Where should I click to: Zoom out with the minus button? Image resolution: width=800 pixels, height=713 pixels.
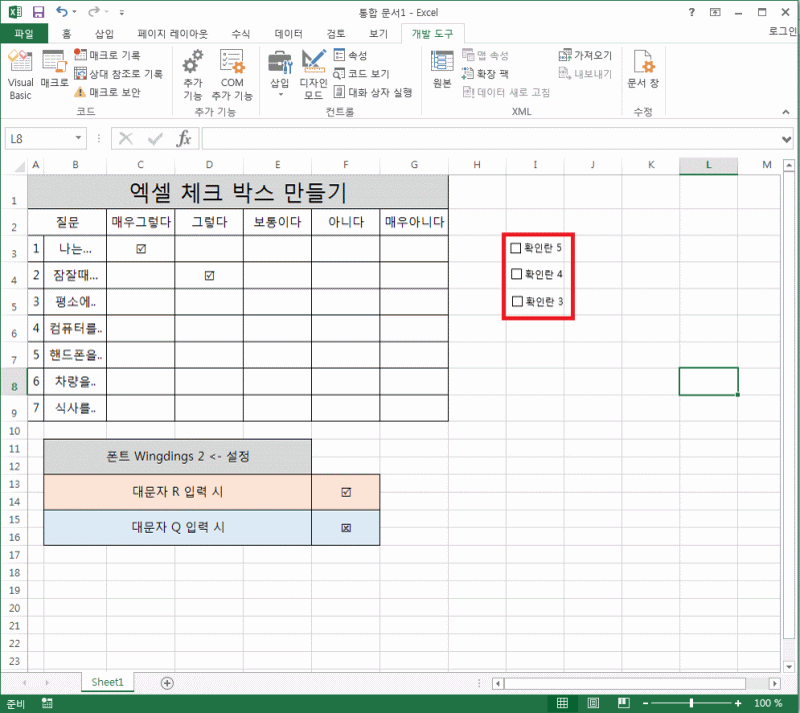click(645, 703)
